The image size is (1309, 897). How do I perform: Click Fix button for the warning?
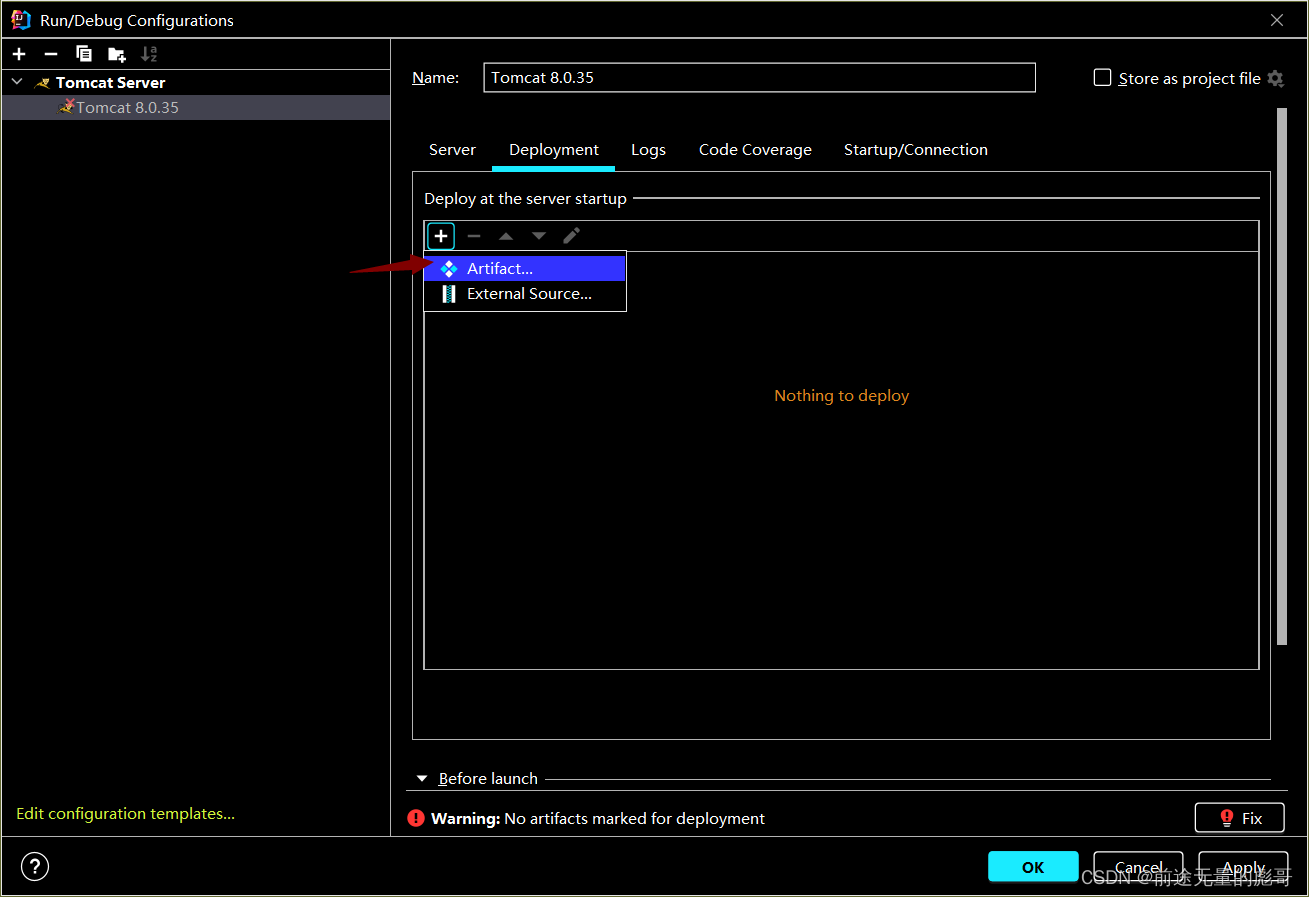pyautogui.click(x=1240, y=818)
